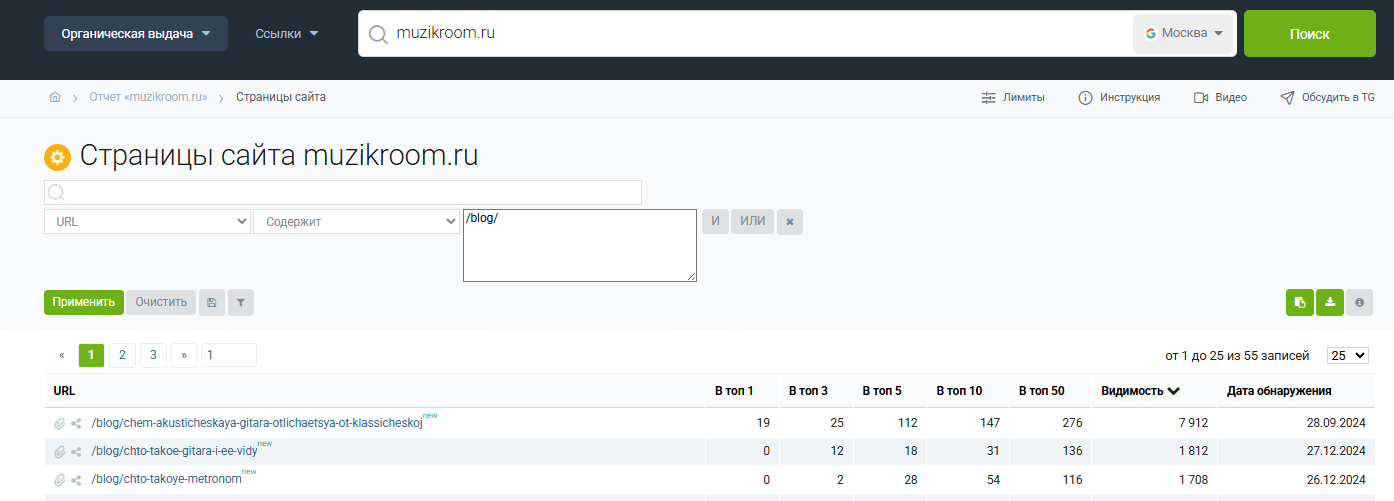The width and height of the screenshot is (1394, 501).
Task: Click the gray info icon button
Action: 1359,302
